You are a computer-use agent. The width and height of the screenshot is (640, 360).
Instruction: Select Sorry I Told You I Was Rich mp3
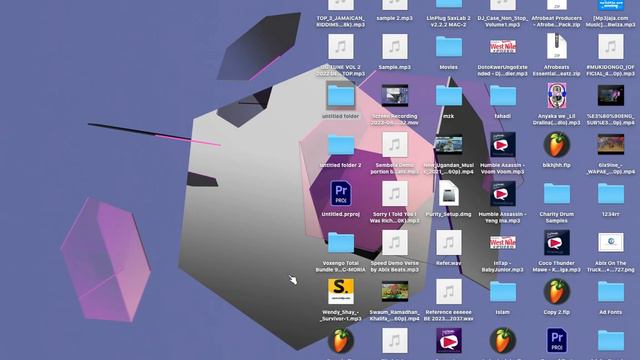click(x=394, y=194)
